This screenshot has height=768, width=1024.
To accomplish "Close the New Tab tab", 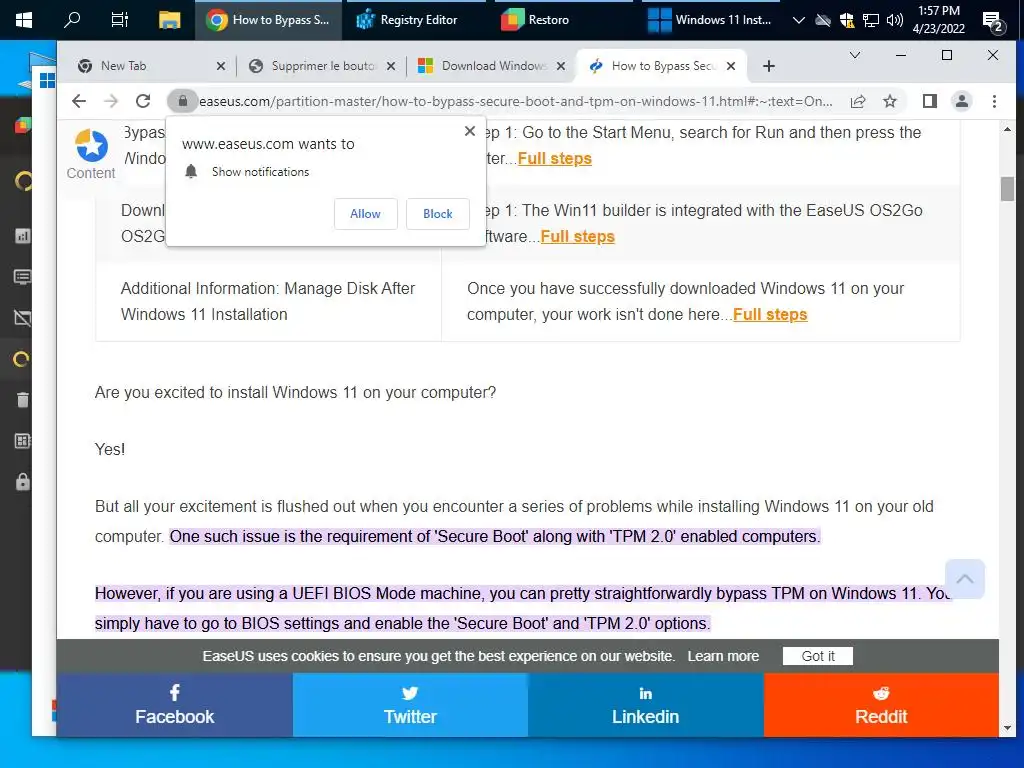I will [x=221, y=66].
